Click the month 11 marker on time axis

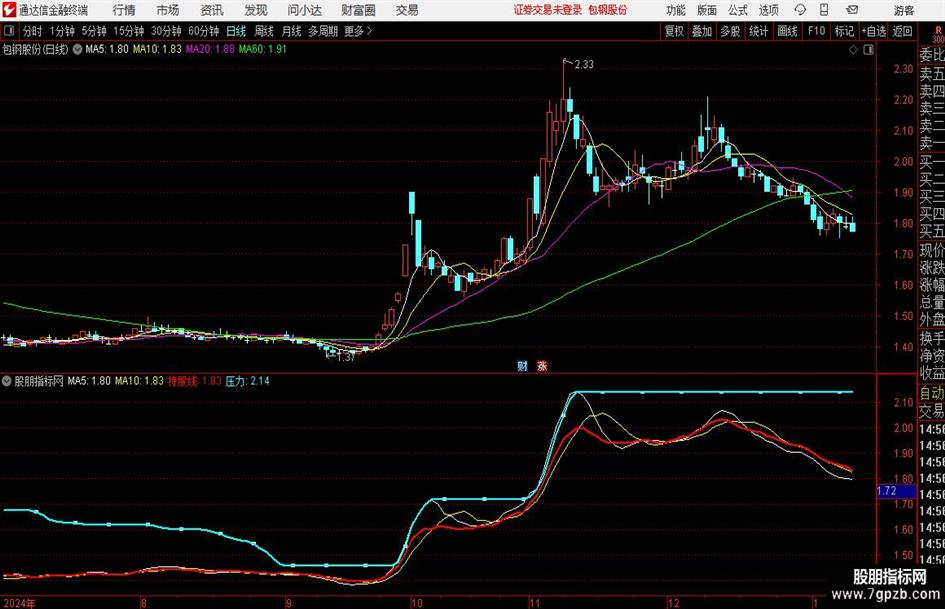pos(535,603)
